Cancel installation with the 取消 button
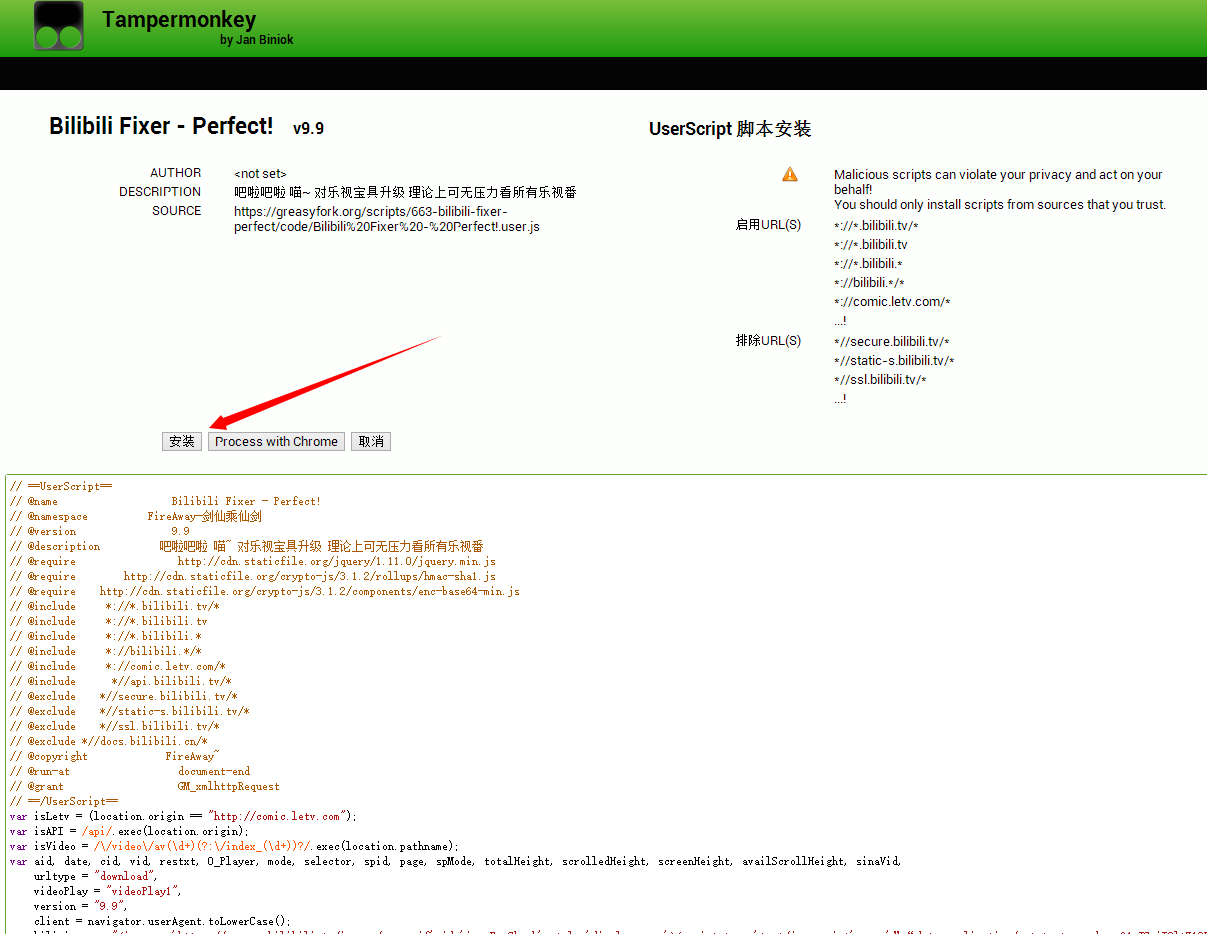Screen dimensions: 1207x934 (371, 441)
